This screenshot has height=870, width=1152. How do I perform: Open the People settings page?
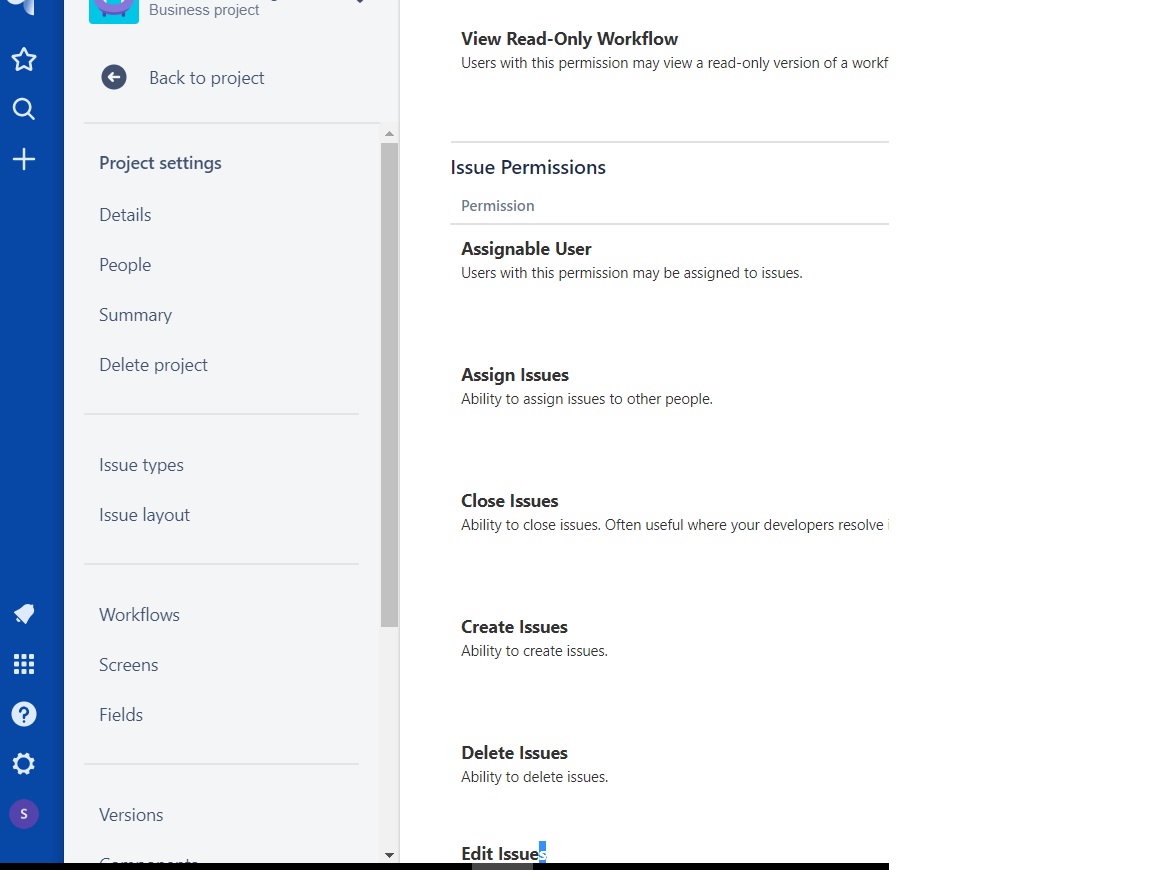[125, 265]
